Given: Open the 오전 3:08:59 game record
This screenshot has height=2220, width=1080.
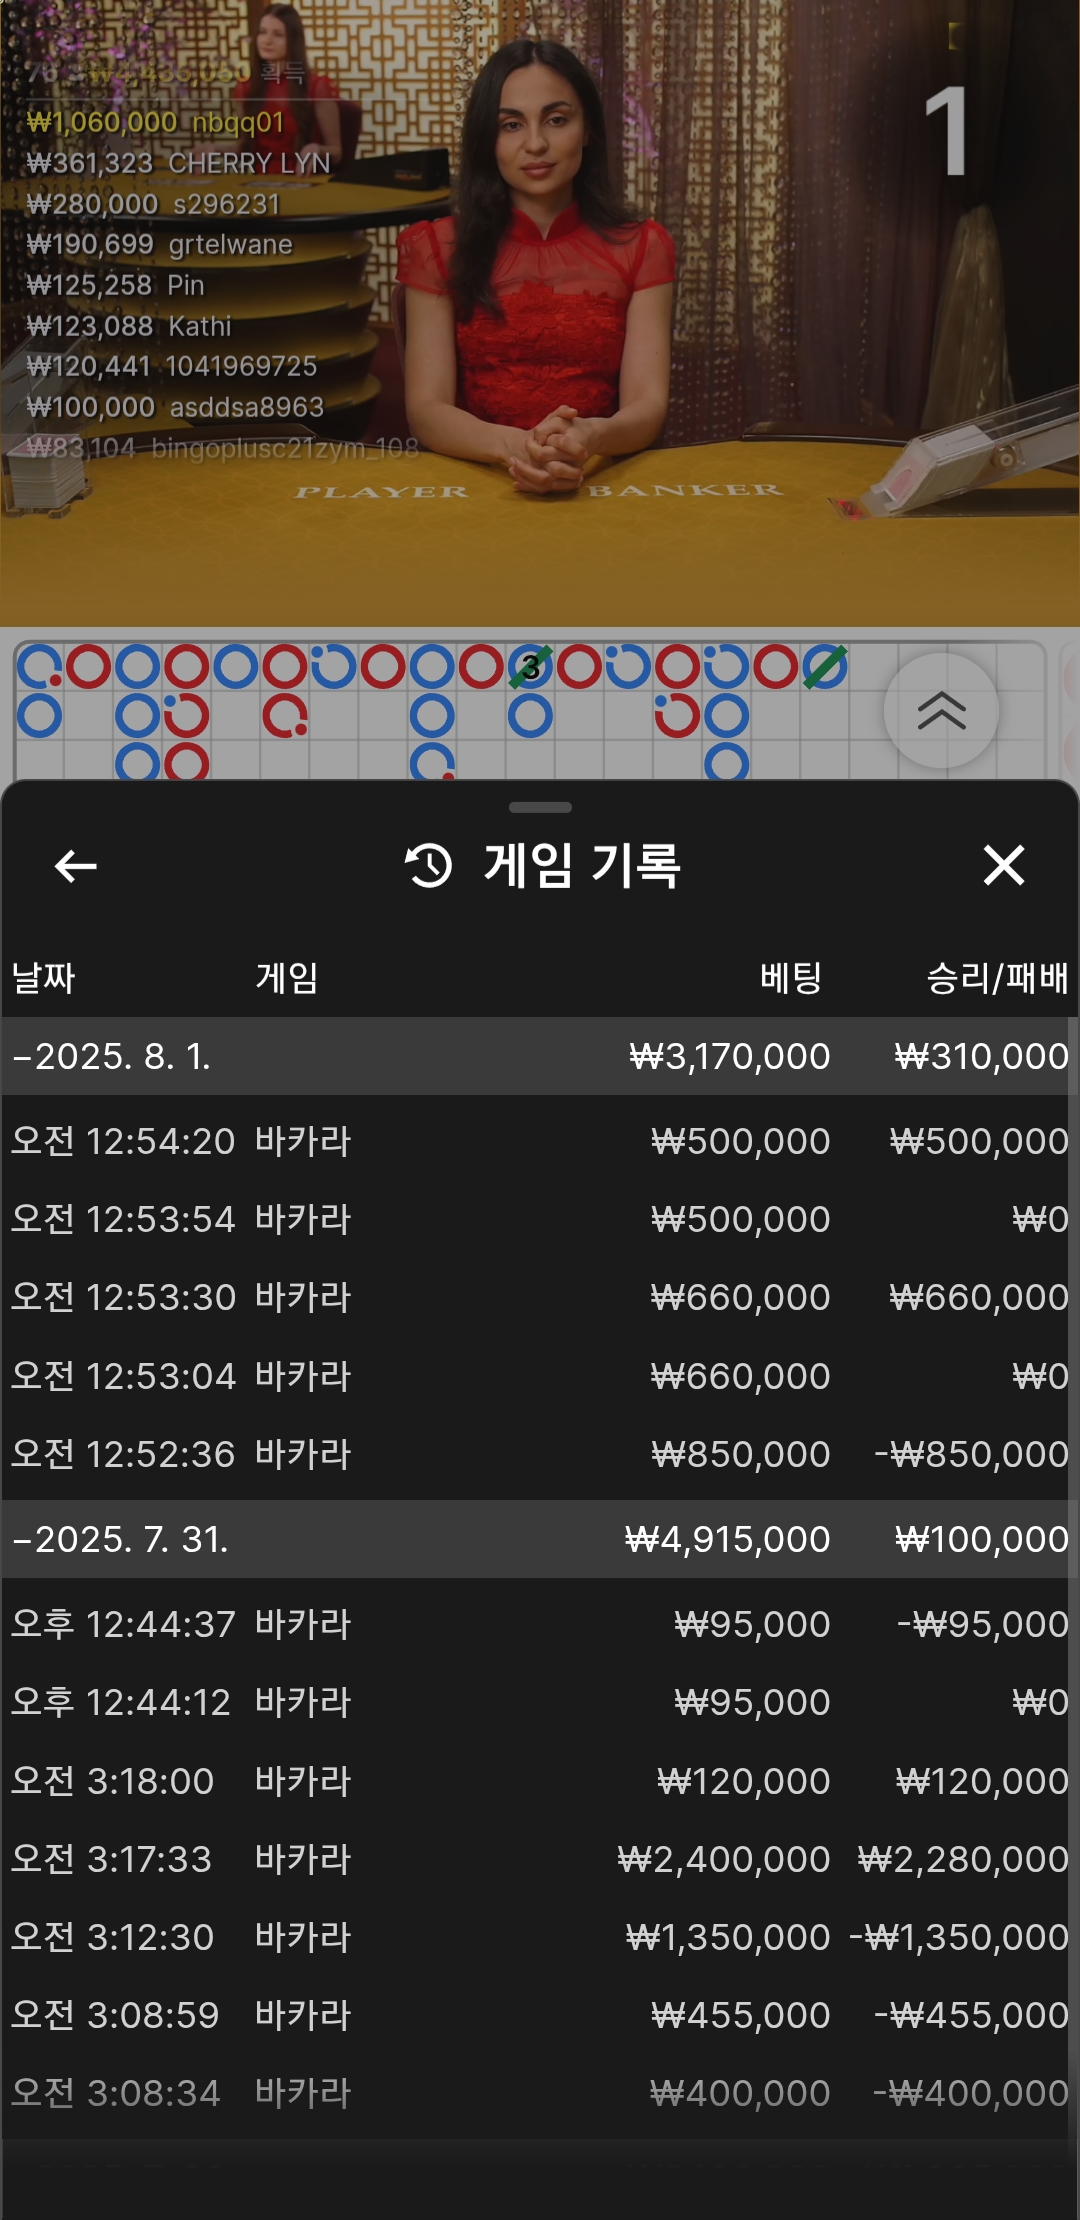Looking at the screenshot, I should (540, 2015).
